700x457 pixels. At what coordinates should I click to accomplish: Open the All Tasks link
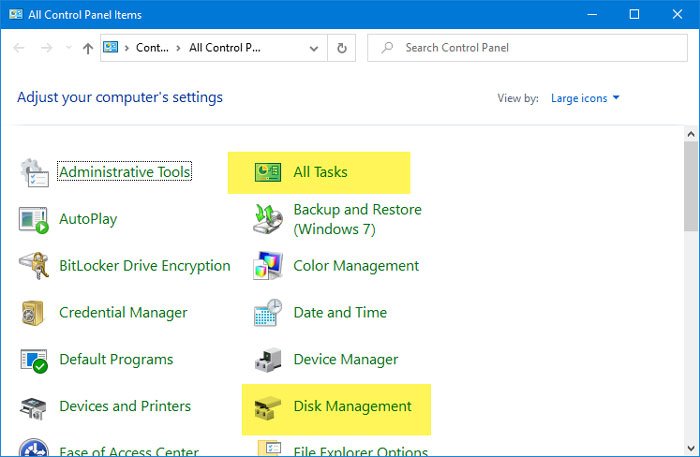click(321, 172)
